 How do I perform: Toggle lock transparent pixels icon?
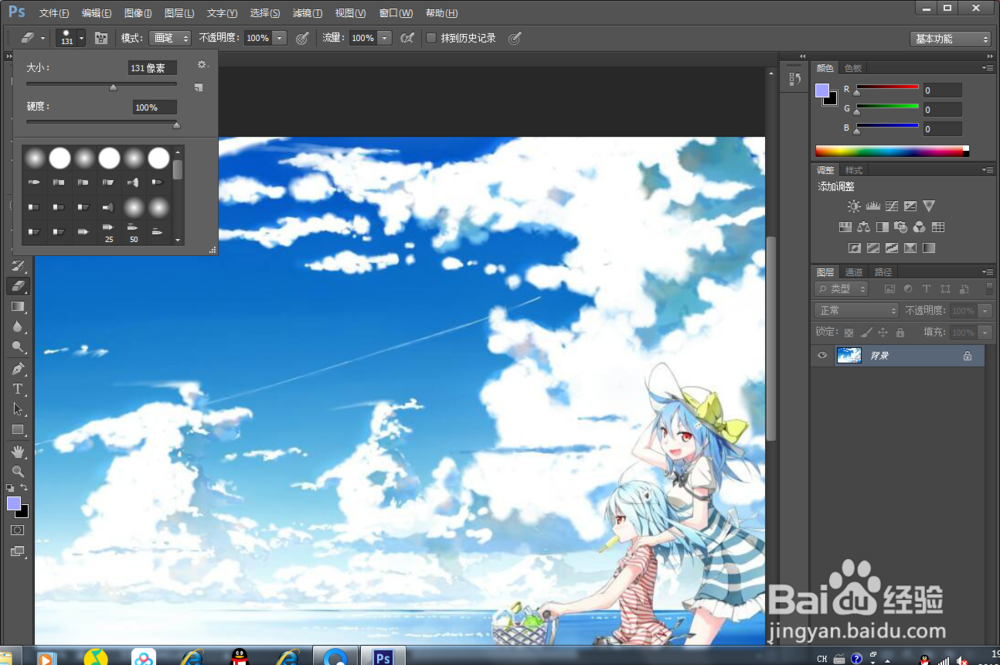tap(849, 332)
